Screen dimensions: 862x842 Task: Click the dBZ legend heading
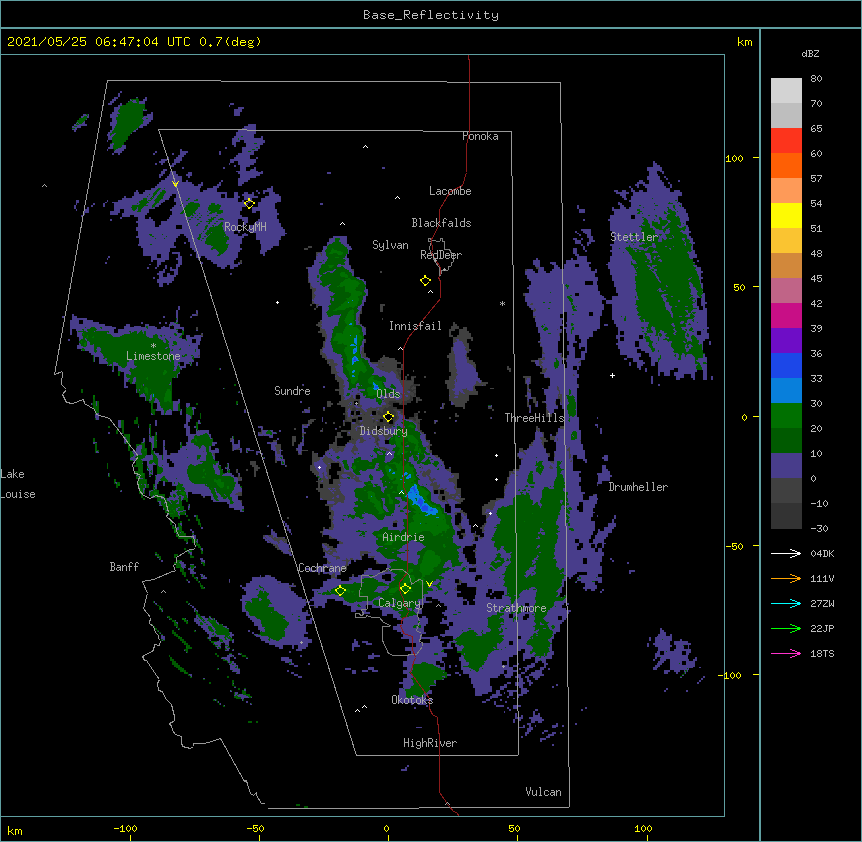click(810, 53)
